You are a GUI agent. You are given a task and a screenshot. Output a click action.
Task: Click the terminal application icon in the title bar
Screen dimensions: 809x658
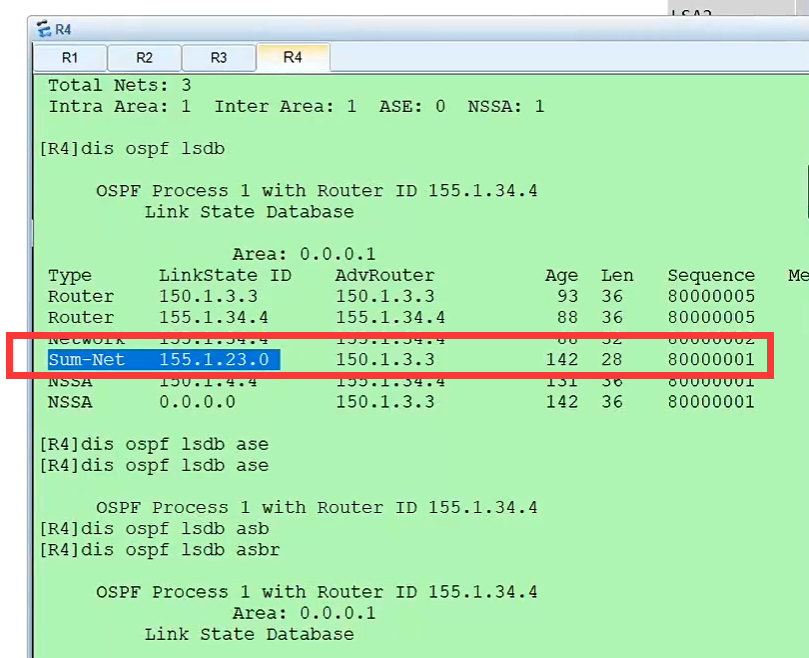coord(41,29)
